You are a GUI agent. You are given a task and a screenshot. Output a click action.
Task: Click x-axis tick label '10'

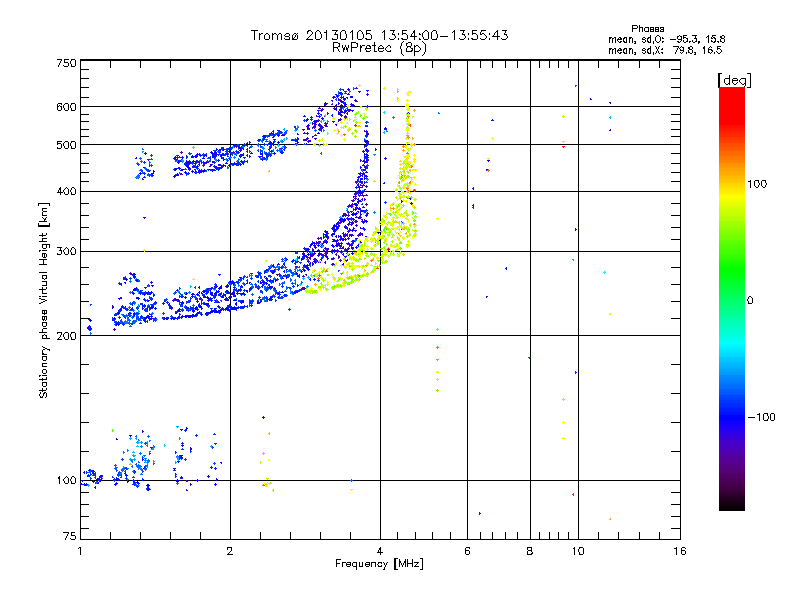tap(578, 551)
